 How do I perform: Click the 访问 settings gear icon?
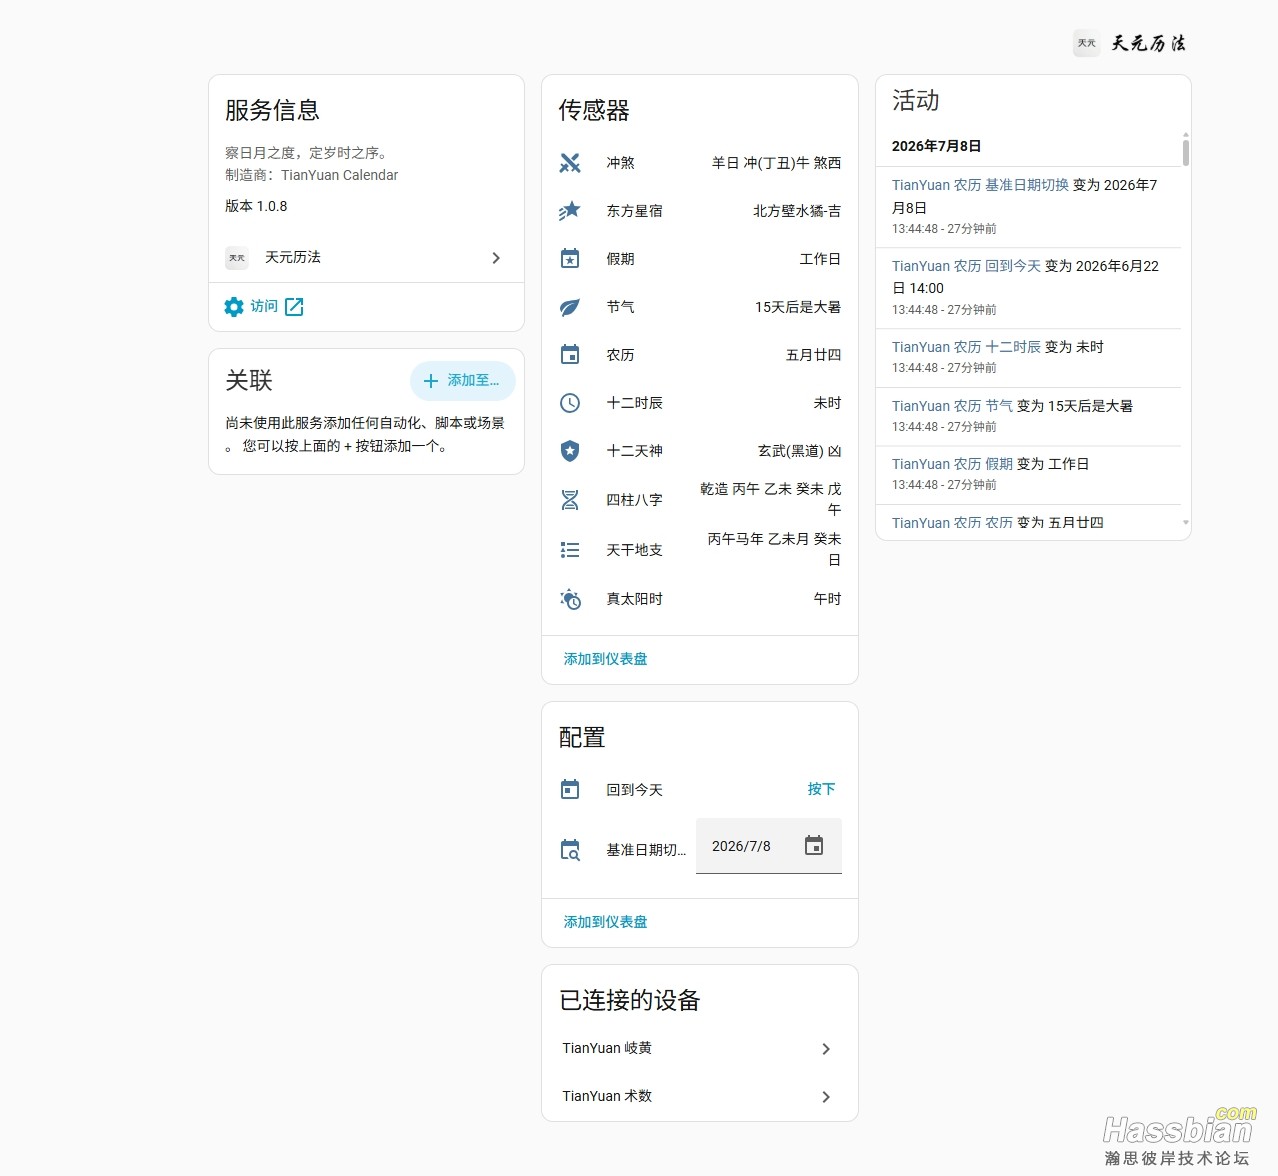click(x=234, y=307)
